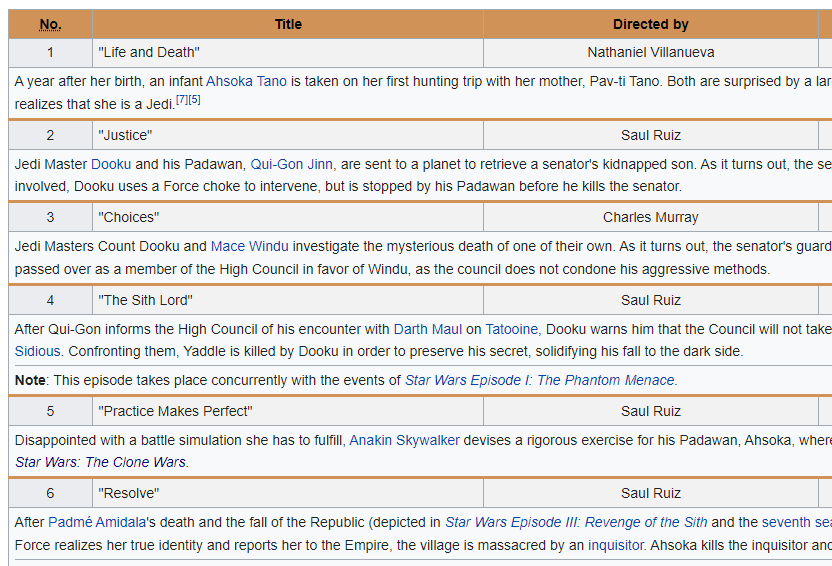Click the Title column header
832x566 pixels.
288,24
